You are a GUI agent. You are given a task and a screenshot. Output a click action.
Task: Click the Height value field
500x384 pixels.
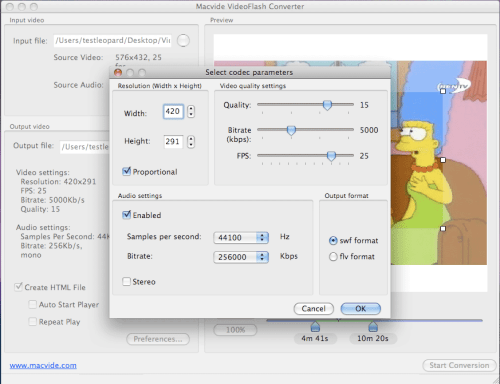(x=173, y=142)
